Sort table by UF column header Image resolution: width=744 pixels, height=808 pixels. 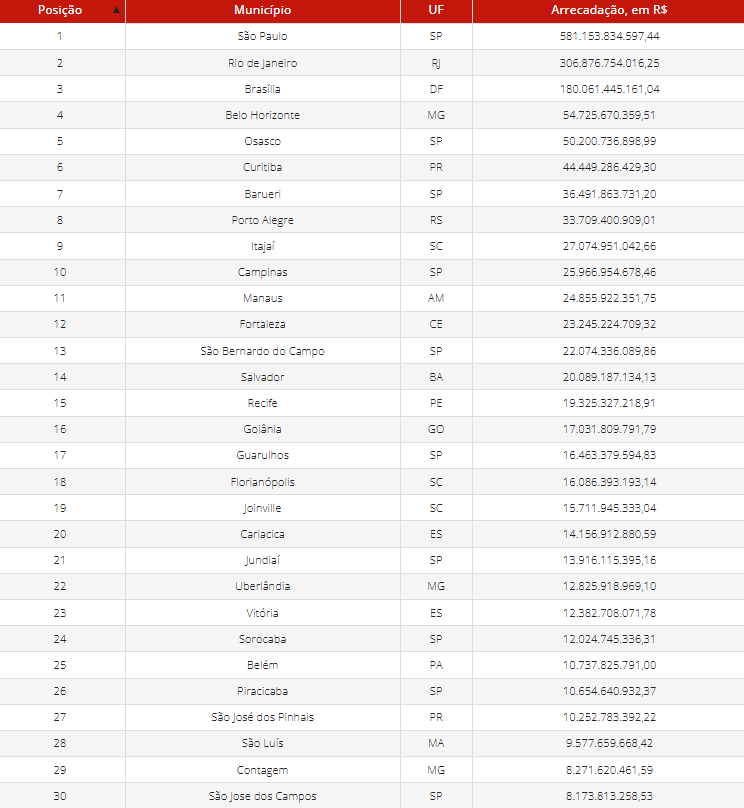(x=436, y=10)
